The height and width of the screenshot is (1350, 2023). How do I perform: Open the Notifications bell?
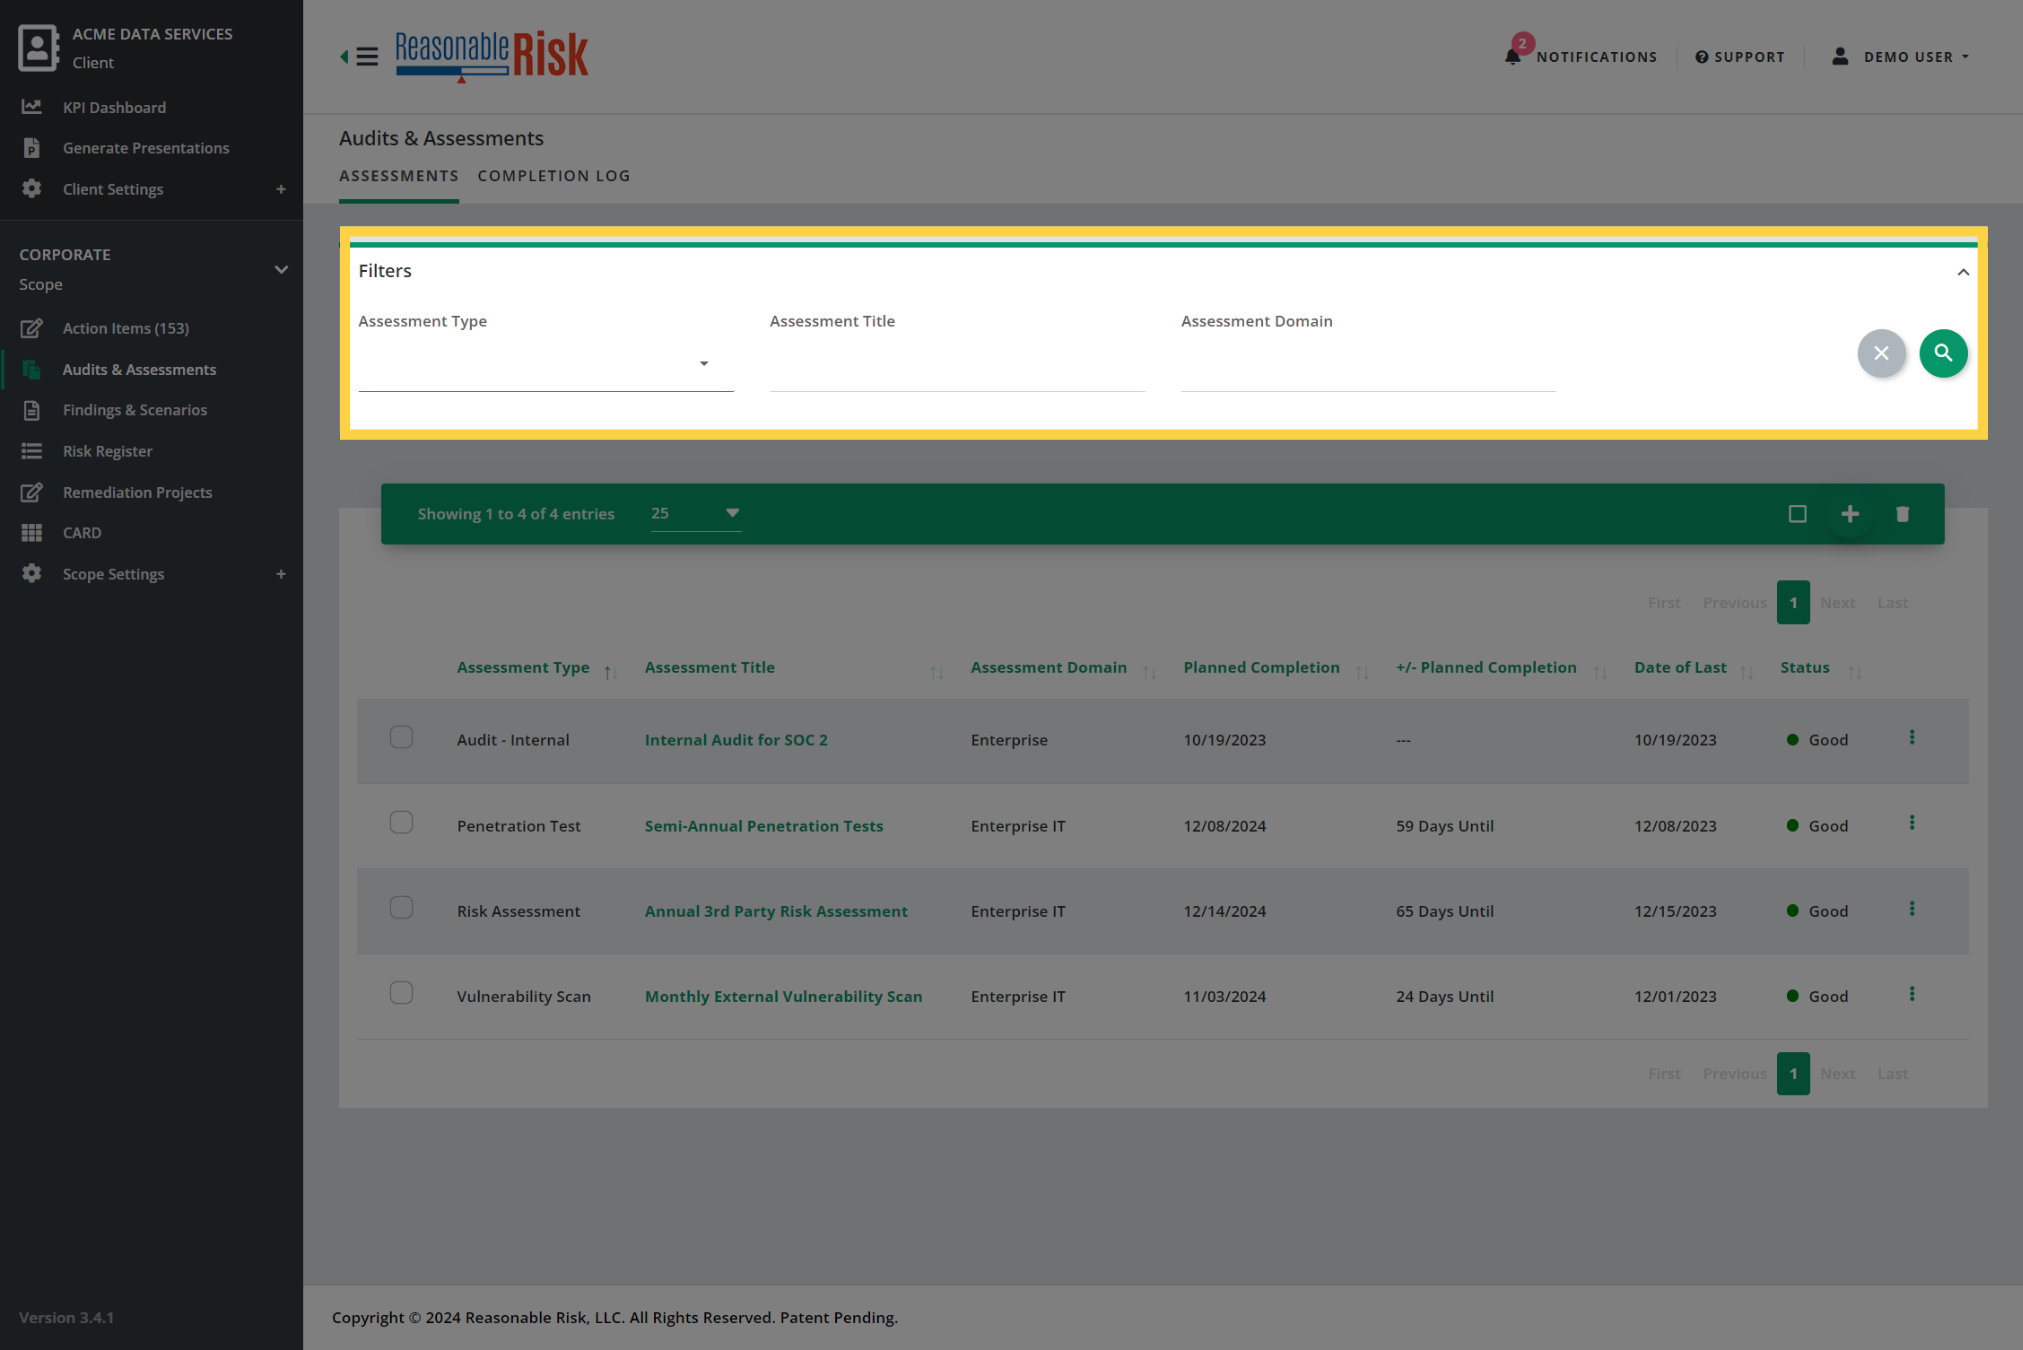click(x=1513, y=56)
